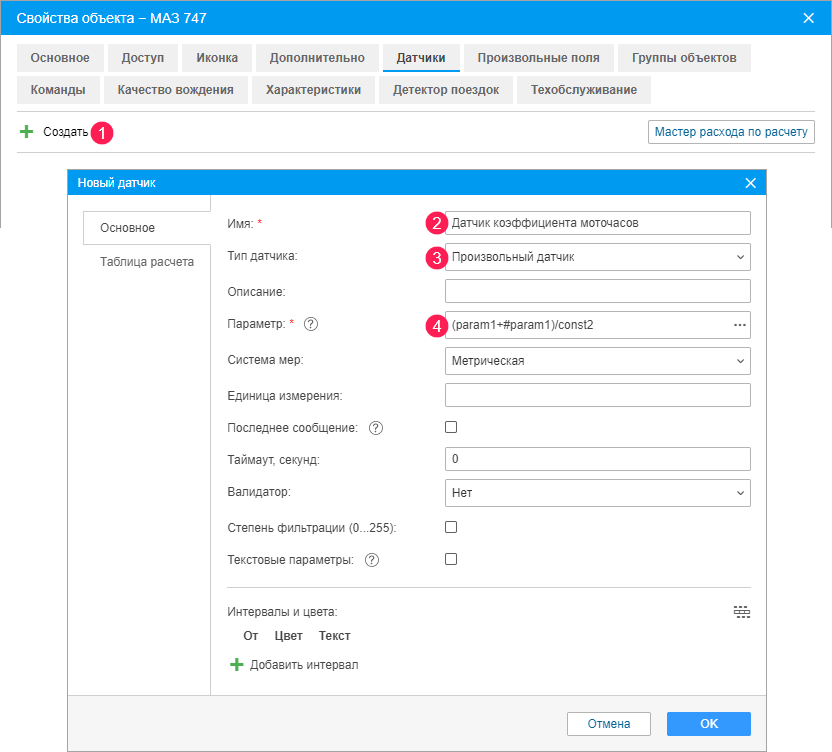Enable the Текстовые параметры checkbox
832x752 pixels.
(x=451, y=559)
